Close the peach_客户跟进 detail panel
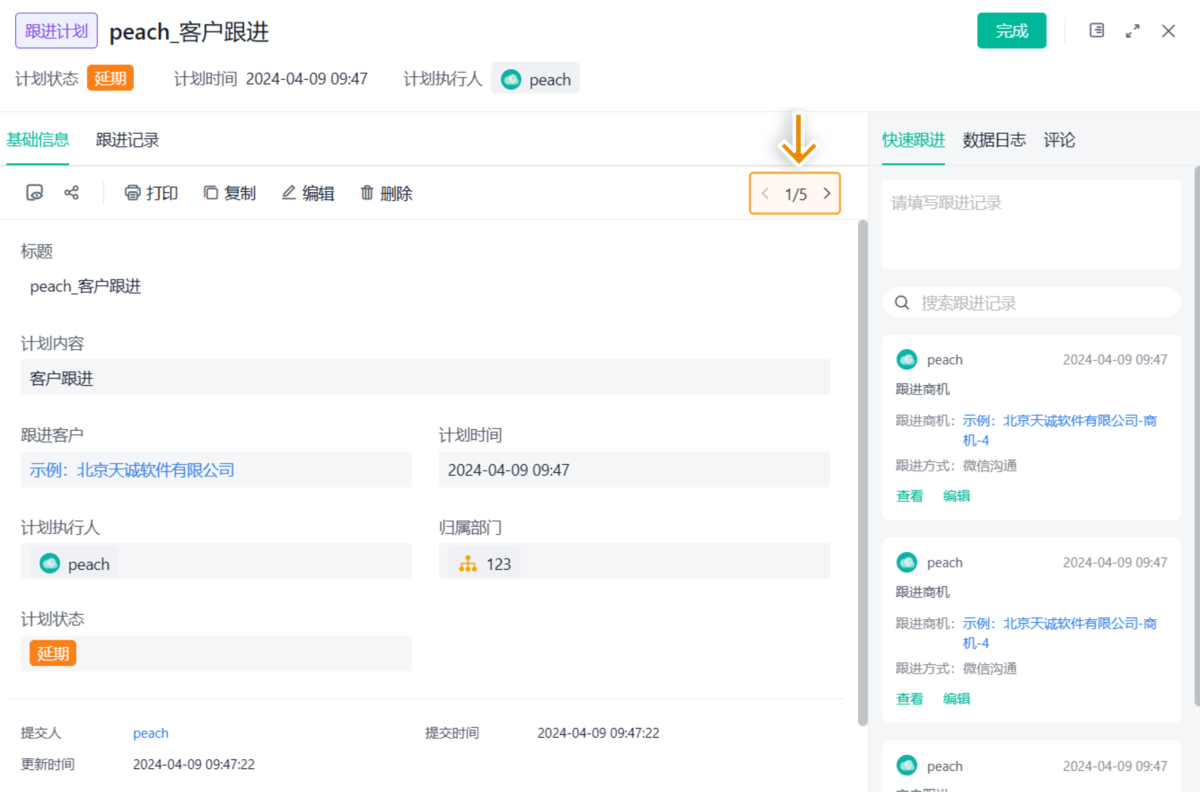The width and height of the screenshot is (1200, 792). pyautogui.click(x=1168, y=31)
